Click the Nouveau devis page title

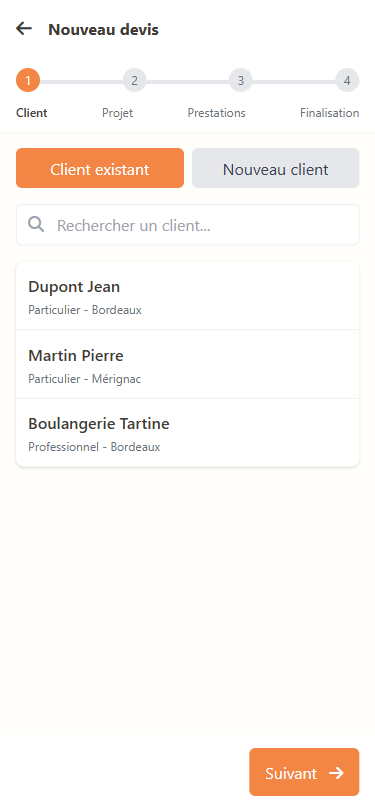click(x=104, y=30)
